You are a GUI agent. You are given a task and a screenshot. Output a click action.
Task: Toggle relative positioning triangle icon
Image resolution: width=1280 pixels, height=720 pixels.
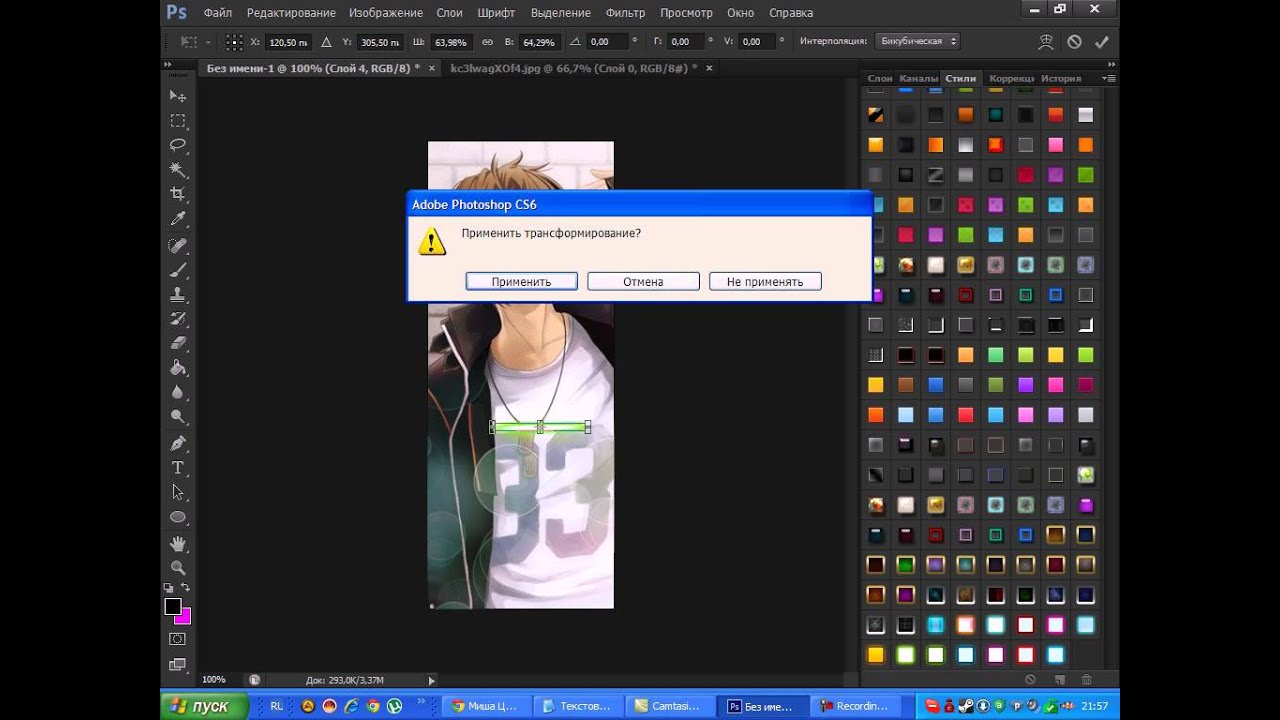click(x=326, y=42)
